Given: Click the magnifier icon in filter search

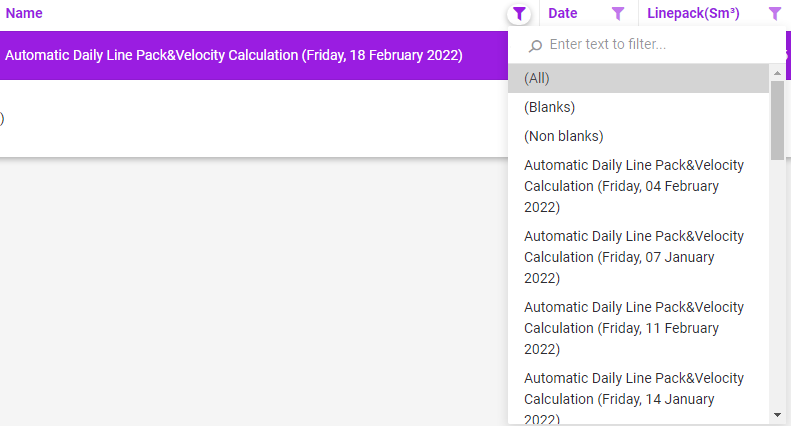Looking at the screenshot, I should coord(536,45).
